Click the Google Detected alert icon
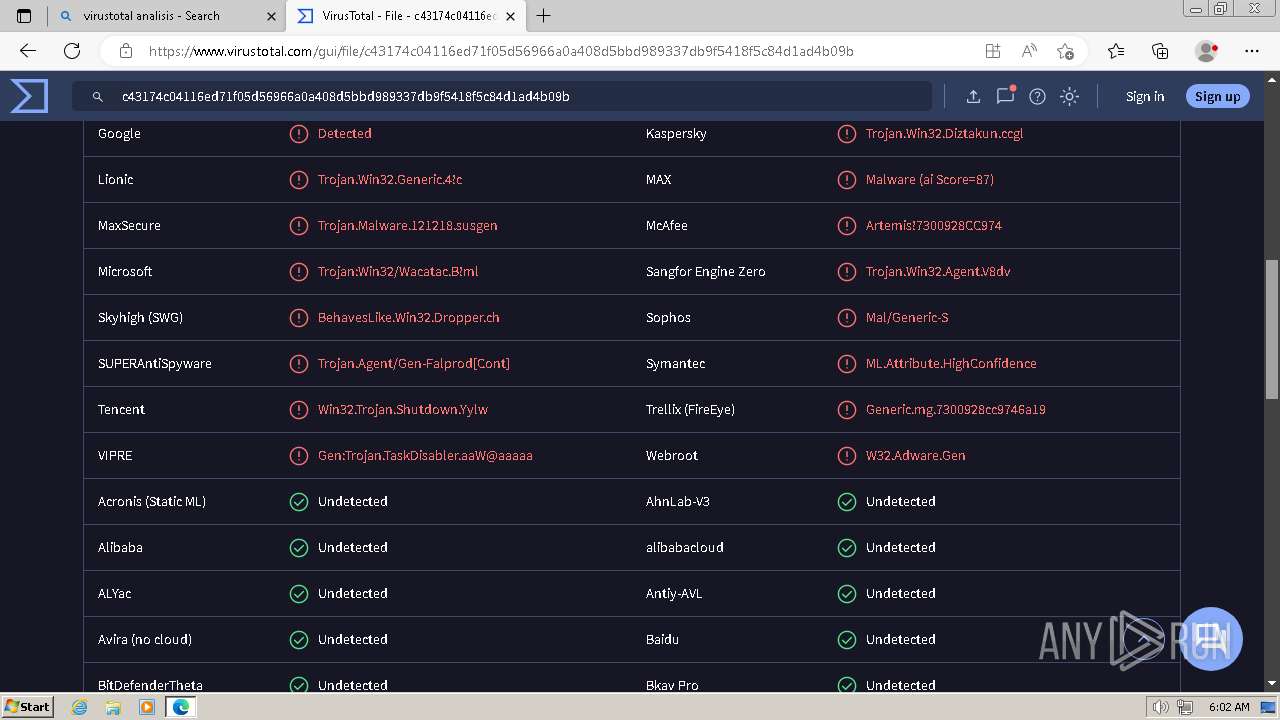Screen dimensions: 1280x720 point(298,134)
